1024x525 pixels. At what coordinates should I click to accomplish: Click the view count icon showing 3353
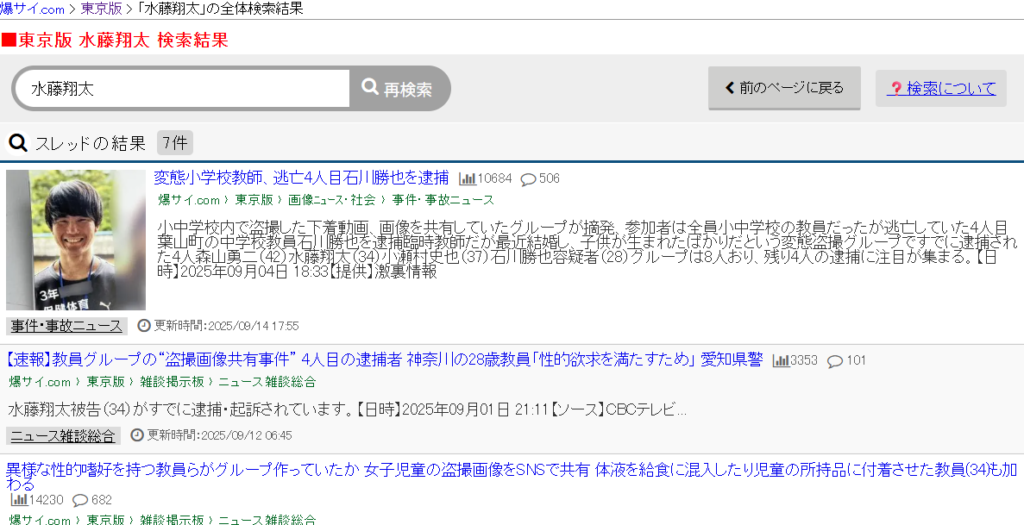(x=780, y=361)
